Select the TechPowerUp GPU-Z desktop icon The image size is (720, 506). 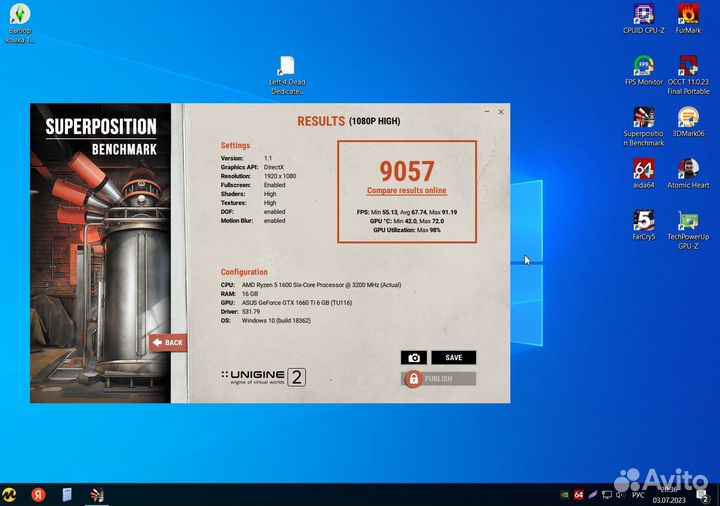coord(688,230)
